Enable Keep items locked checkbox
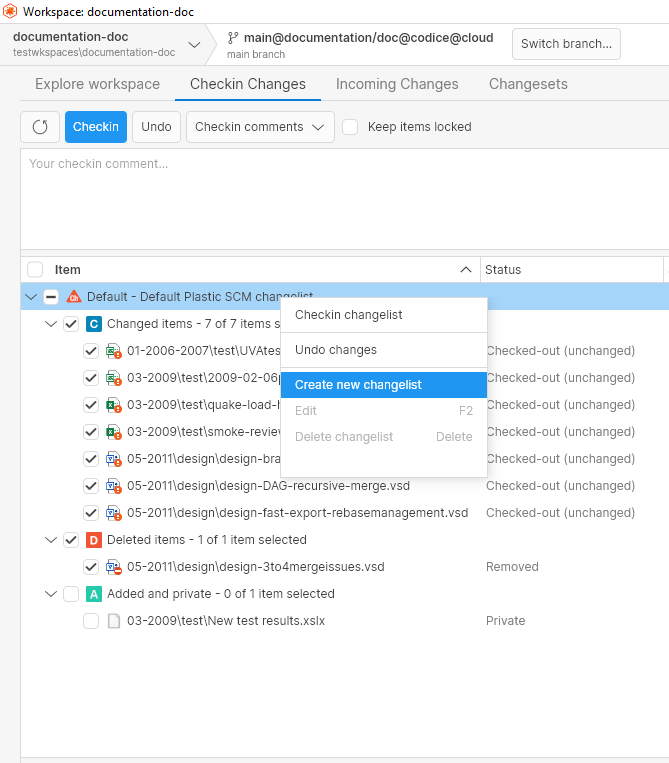Viewport: 669px width, 763px height. tap(350, 127)
